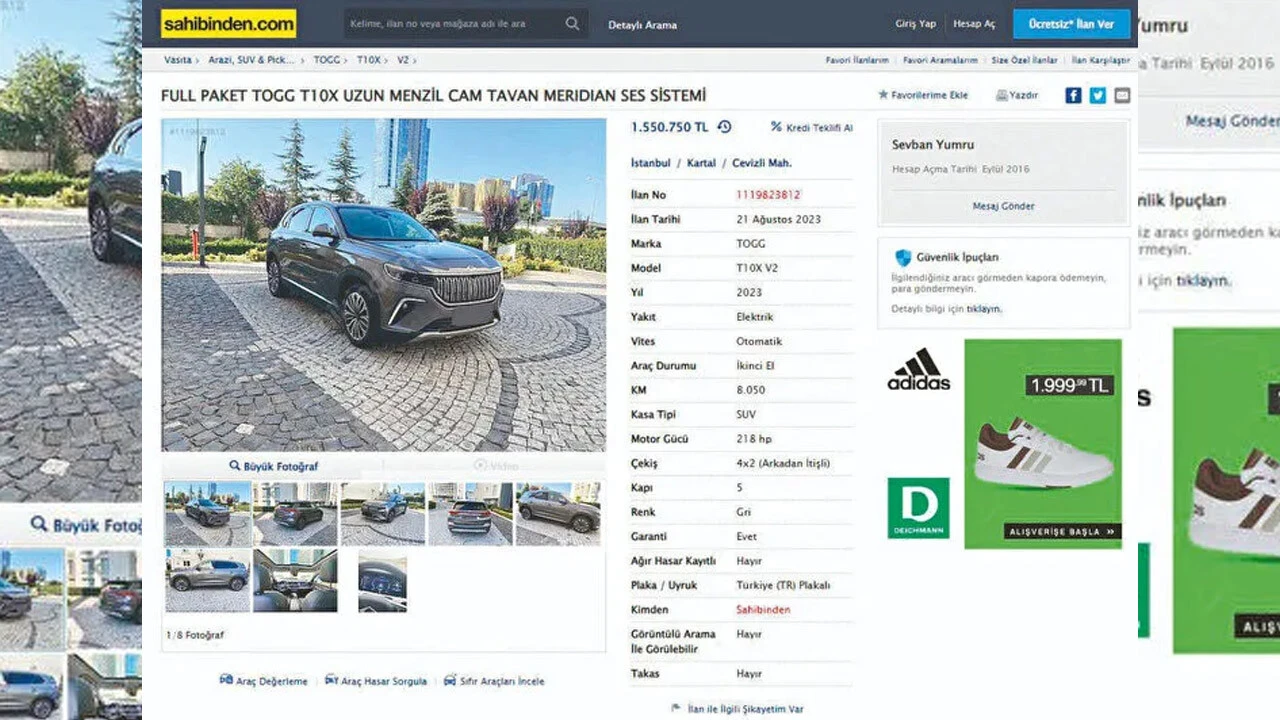
Task: Click the search magnifier icon
Action: [572, 23]
